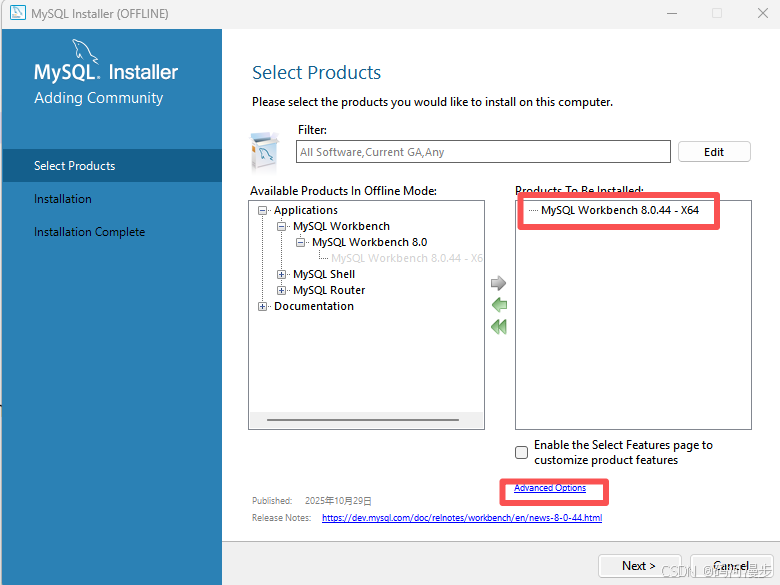Click the published date 2025年10月29日

338,501
